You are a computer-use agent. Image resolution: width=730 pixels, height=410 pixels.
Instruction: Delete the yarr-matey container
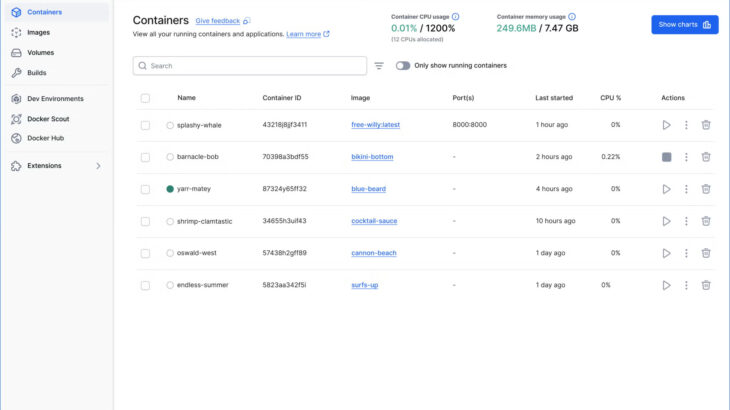706,189
